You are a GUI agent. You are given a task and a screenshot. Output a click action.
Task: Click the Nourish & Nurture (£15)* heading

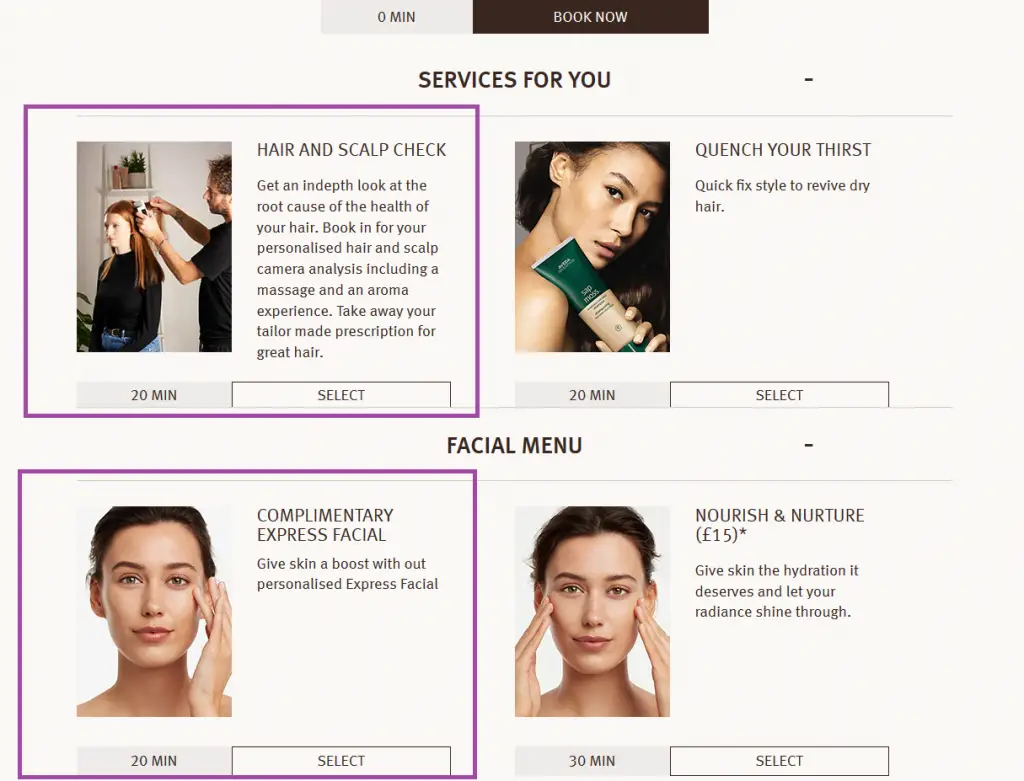pyautogui.click(x=780, y=525)
